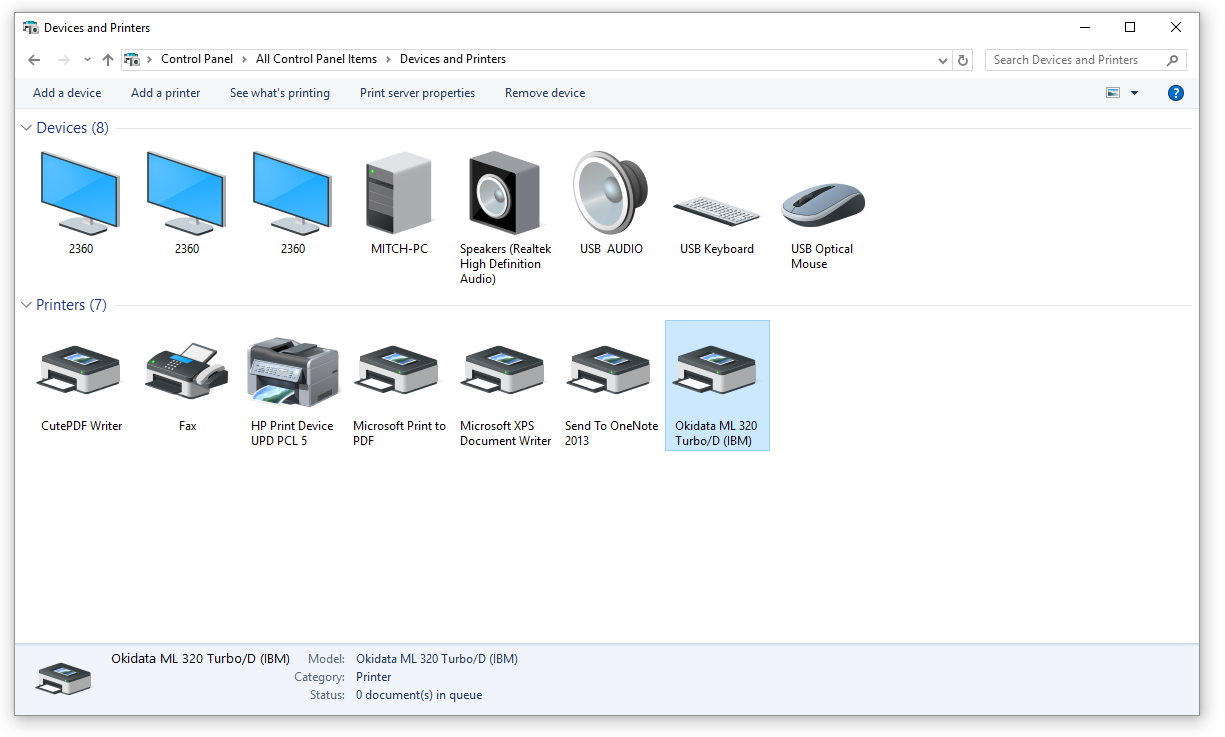Screen dimensions: 1225x737
Task: Click the Refresh button beside the address bar
Action: (963, 60)
